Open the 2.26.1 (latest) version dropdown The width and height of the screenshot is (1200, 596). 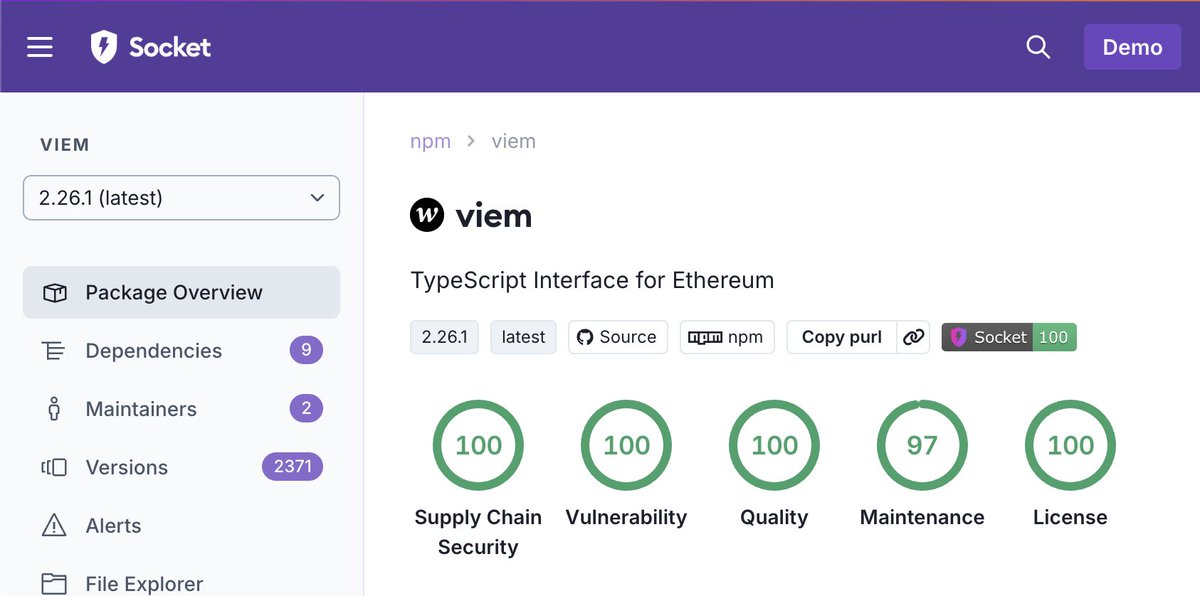pyautogui.click(x=181, y=198)
